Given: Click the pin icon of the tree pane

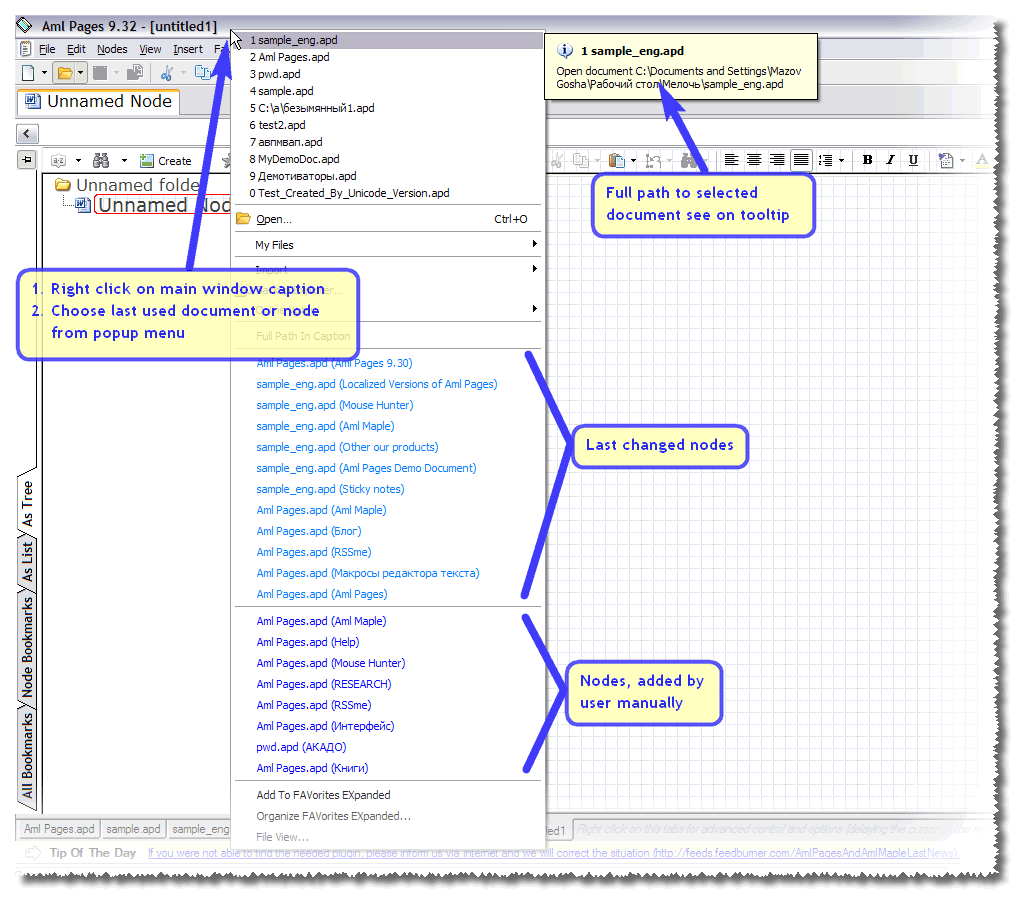Looking at the screenshot, I should click(x=27, y=159).
